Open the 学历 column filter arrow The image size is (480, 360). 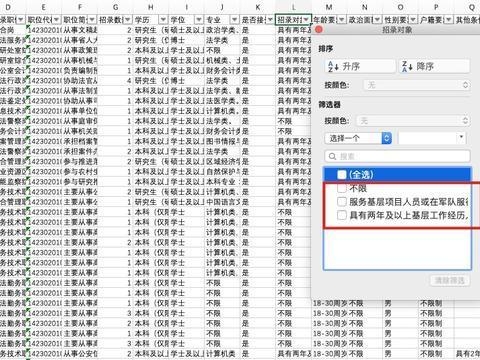[x=163, y=20]
